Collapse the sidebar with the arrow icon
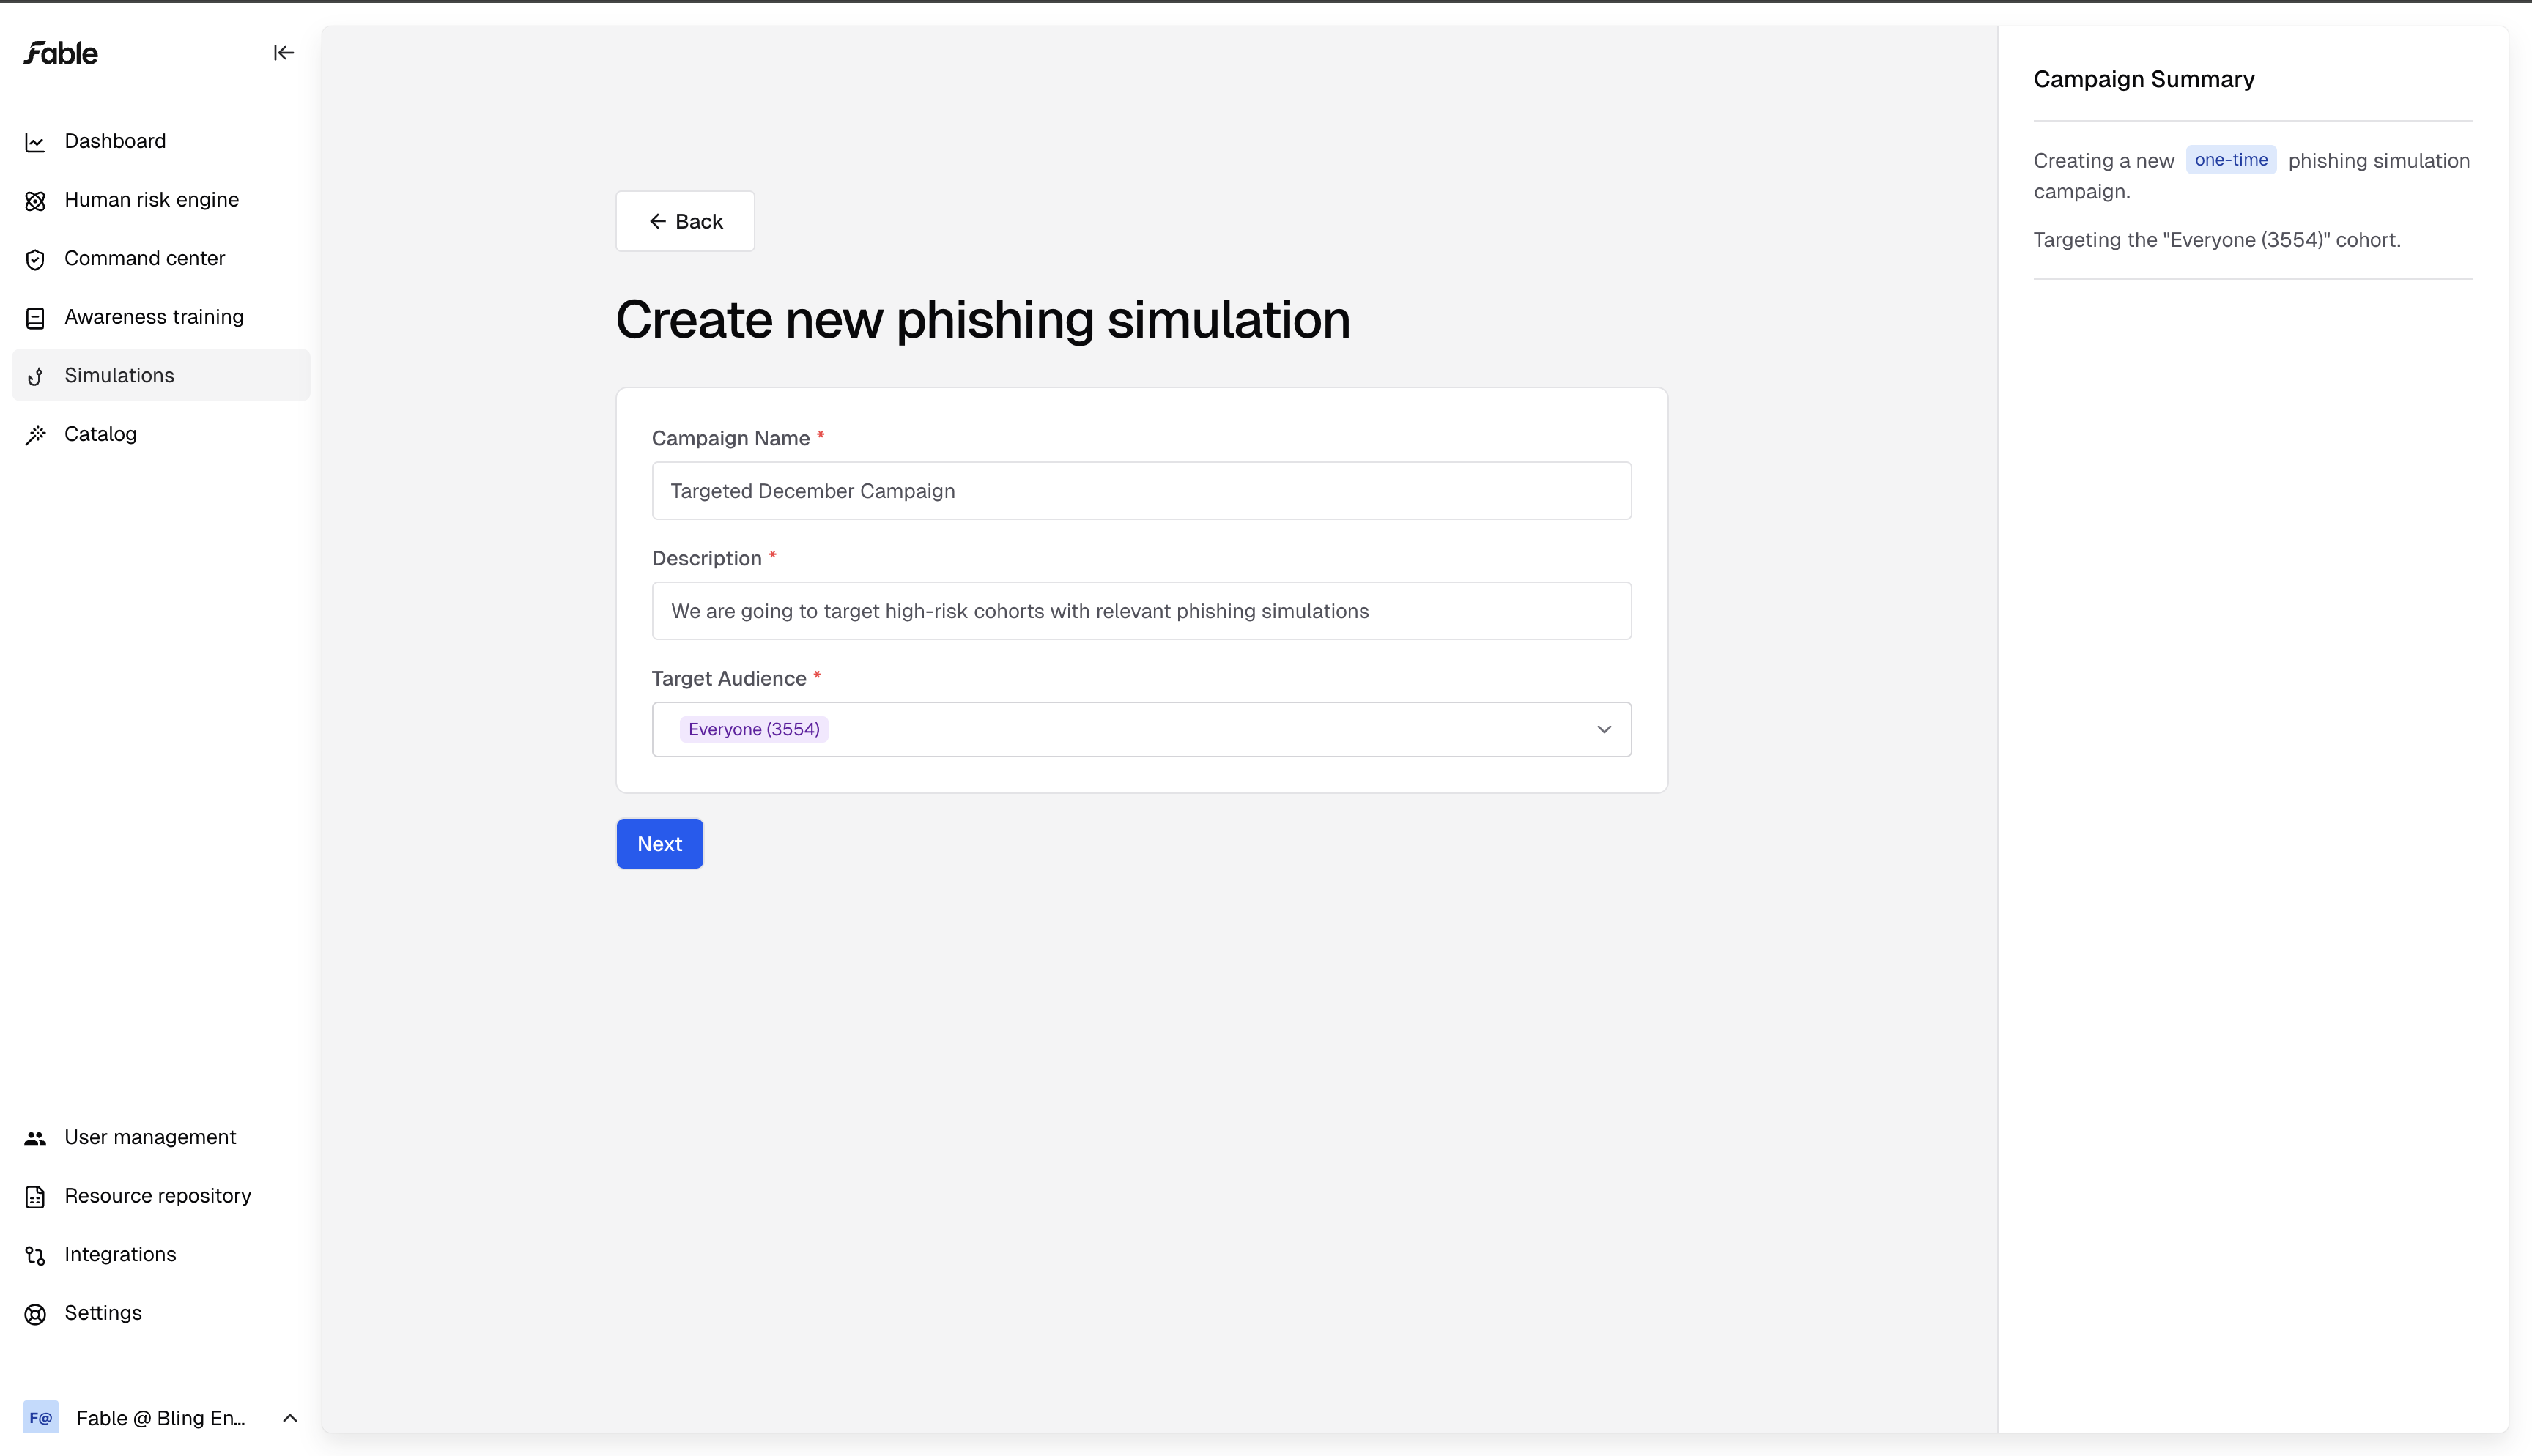The height and width of the screenshot is (1456, 2532). (283, 53)
